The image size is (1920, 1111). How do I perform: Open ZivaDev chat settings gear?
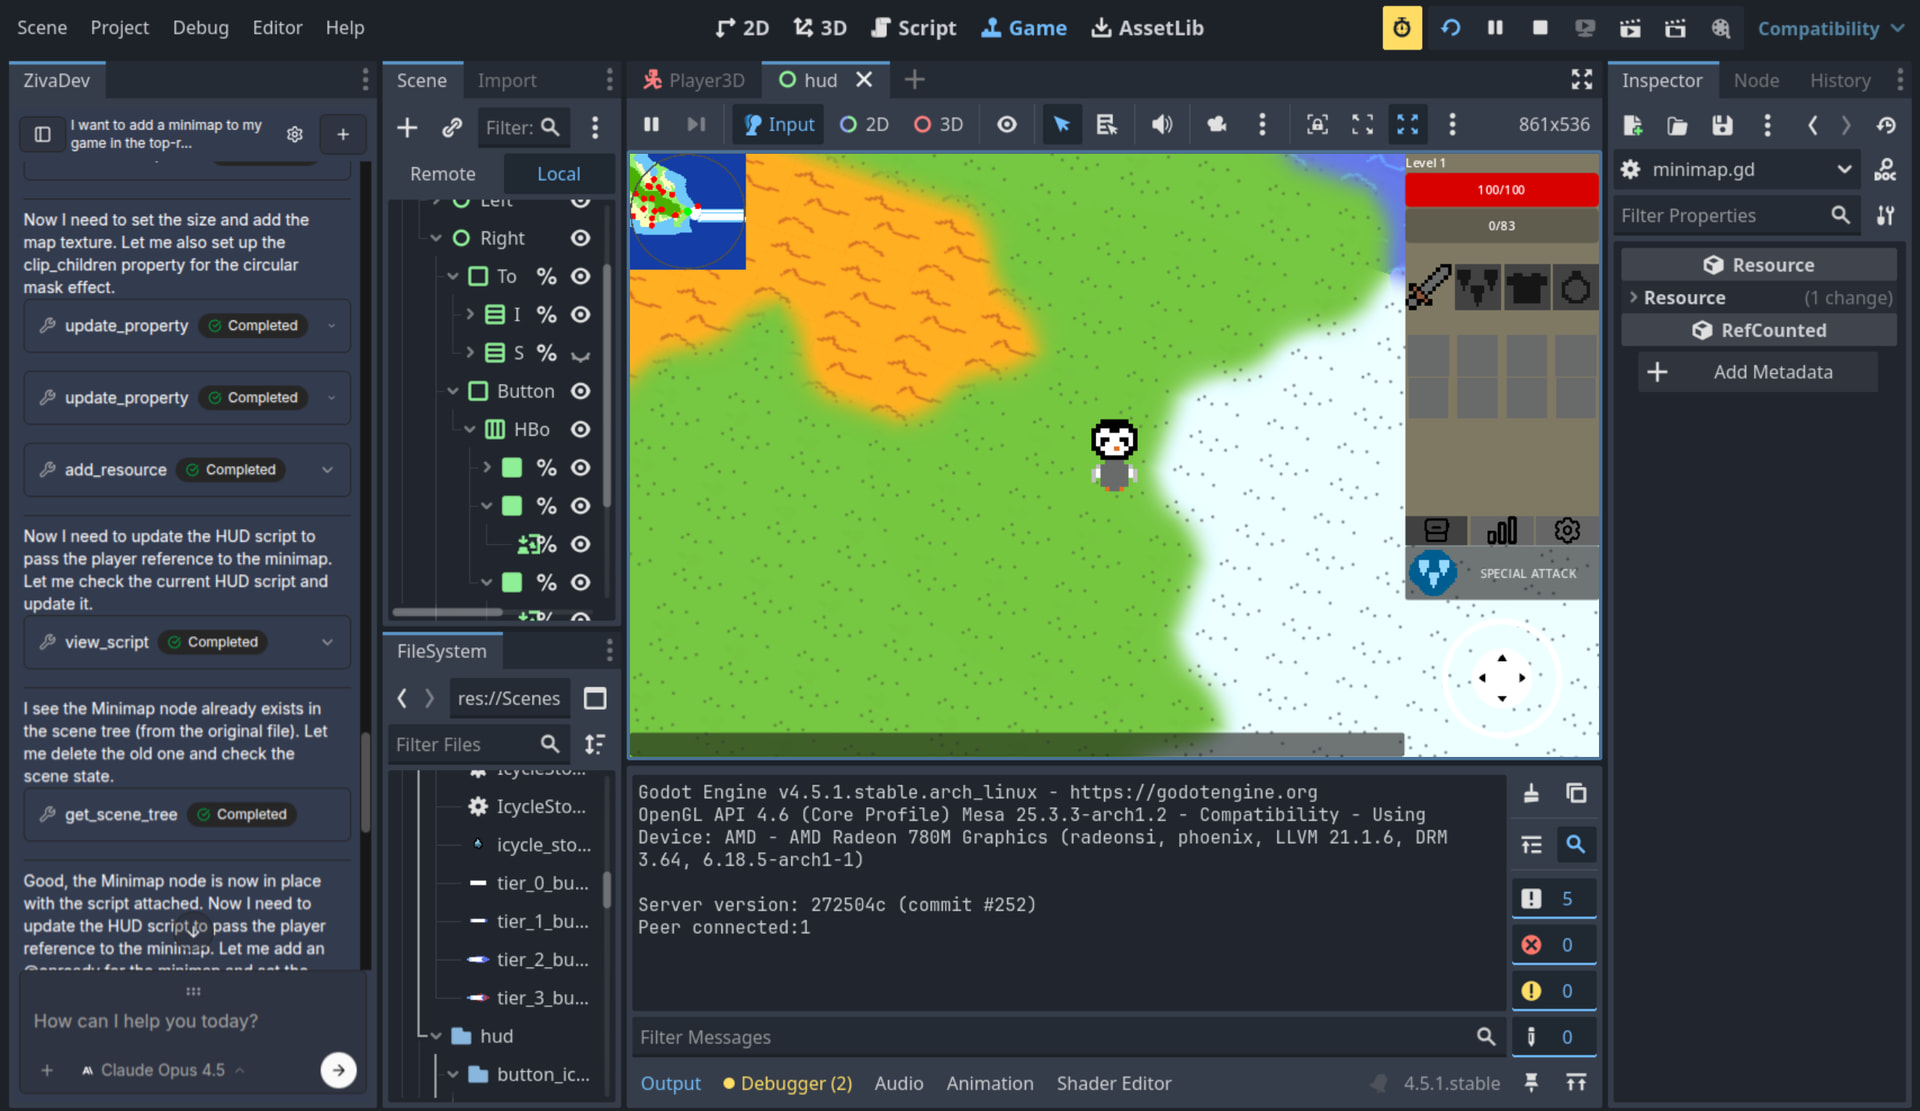[x=294, y=134]
